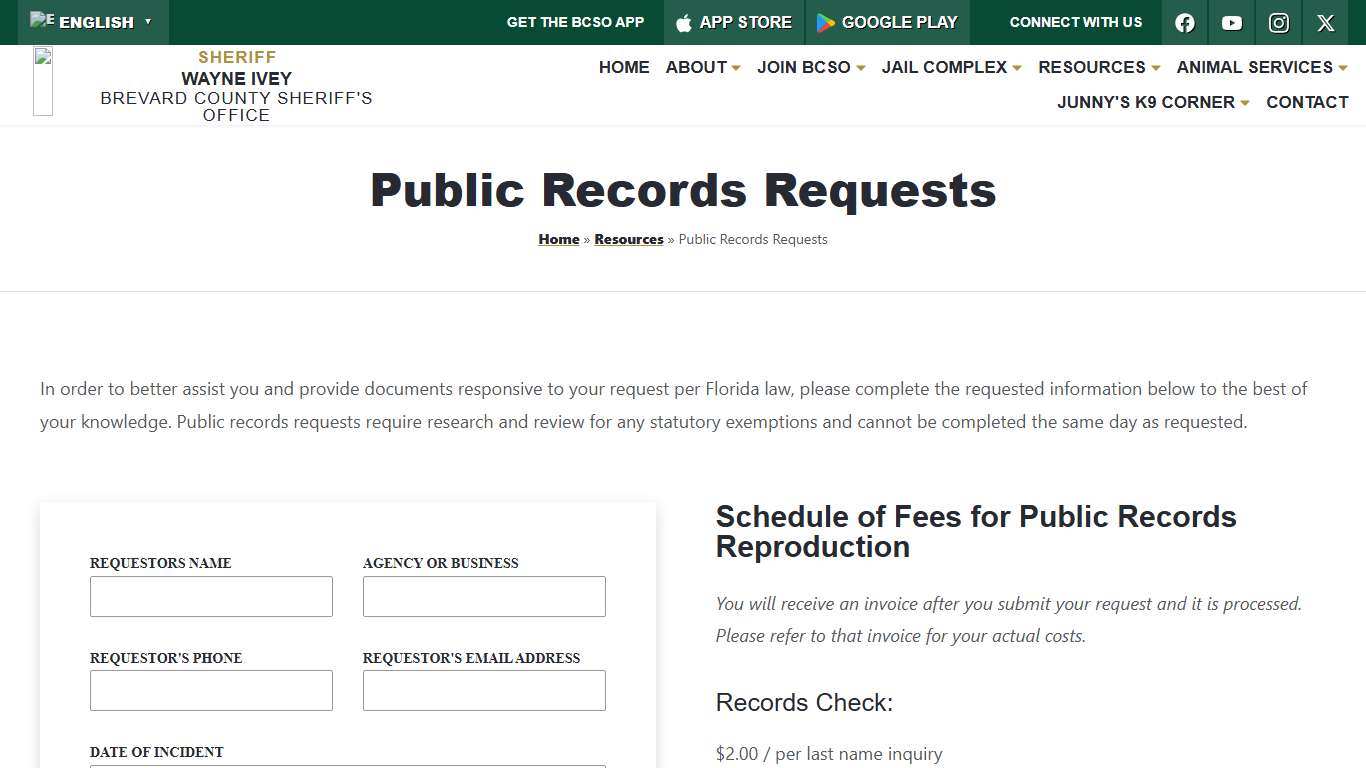Open the ENGLISH language selector dropdown

coord(93,22)
